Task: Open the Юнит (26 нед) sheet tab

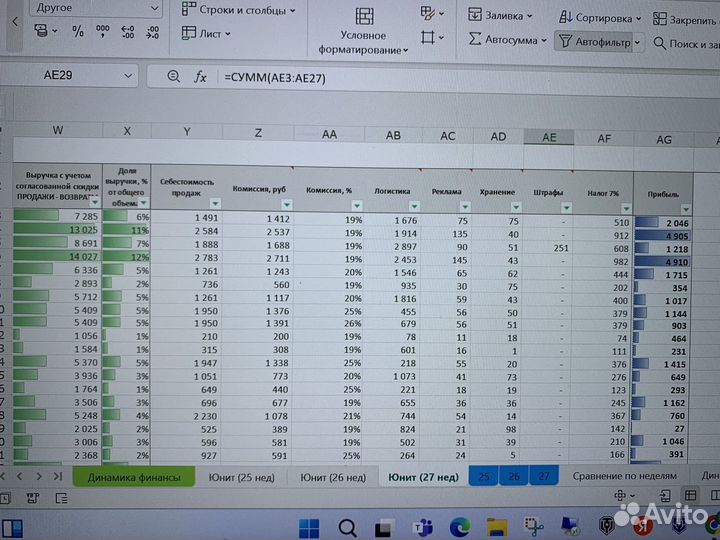Action: tap(325, 477)
